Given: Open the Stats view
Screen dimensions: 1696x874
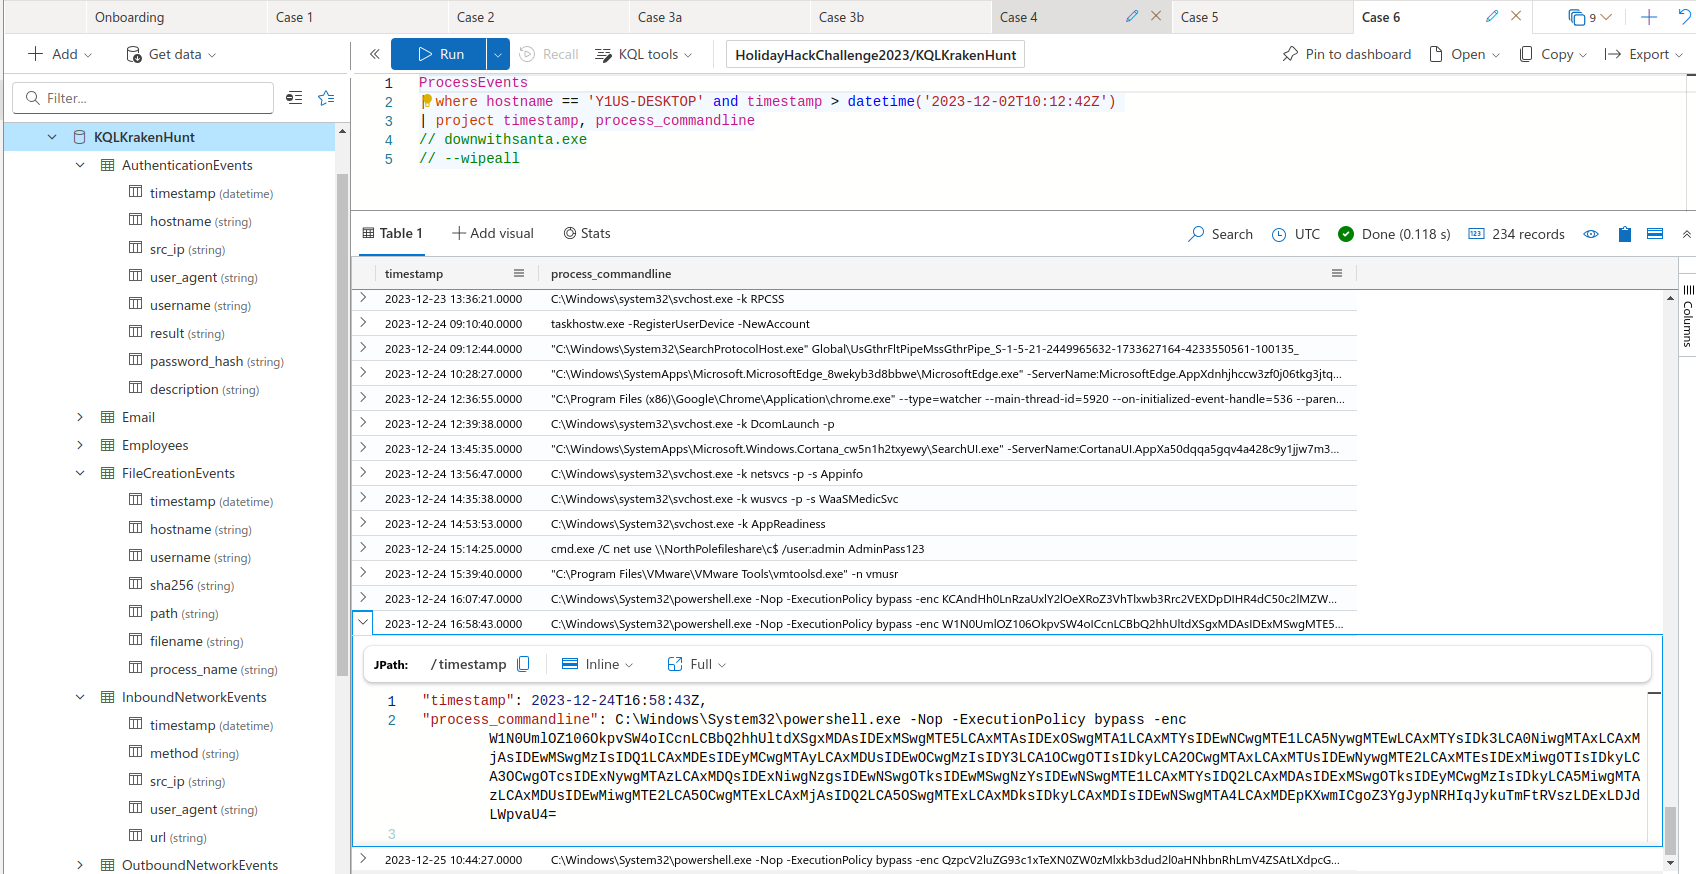Looking at the screenshot, I should coord(587,233).
